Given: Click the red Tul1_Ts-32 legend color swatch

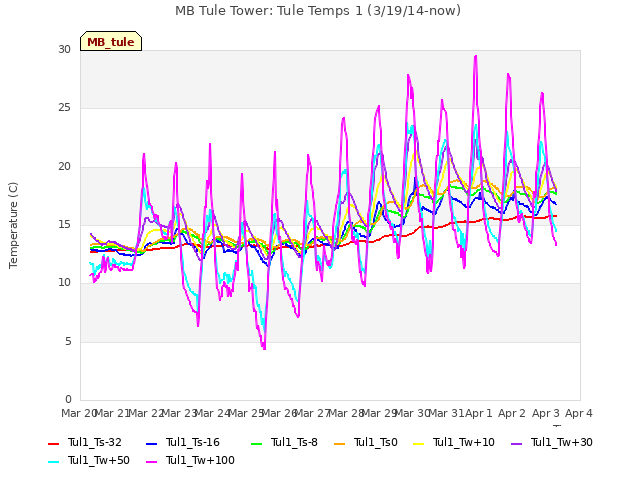Looking at the screenshot, I should click(53, 444).
